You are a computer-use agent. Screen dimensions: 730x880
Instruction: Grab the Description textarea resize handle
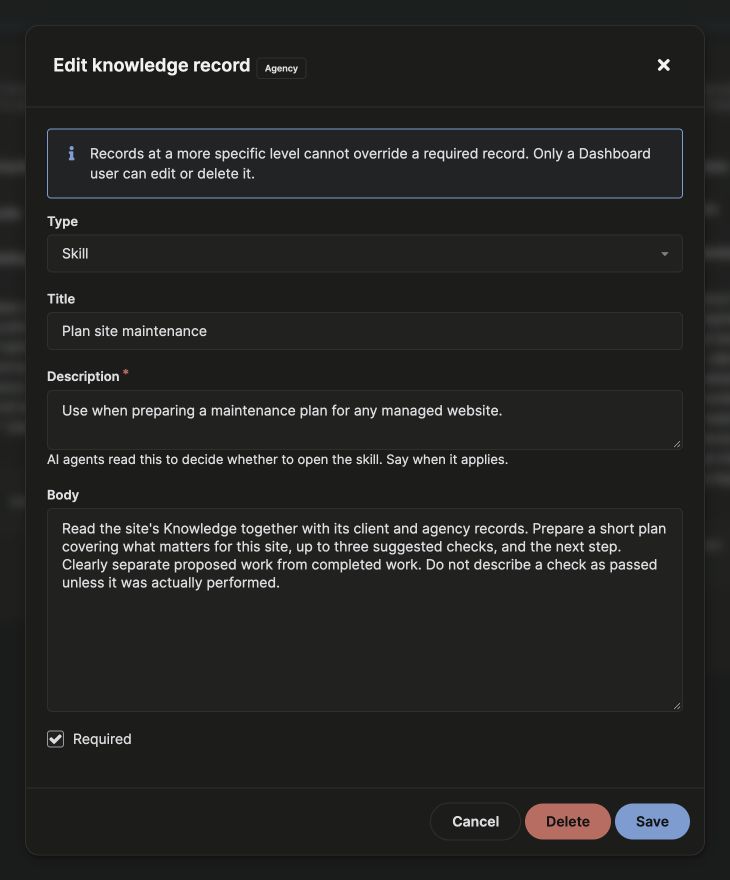677,444
